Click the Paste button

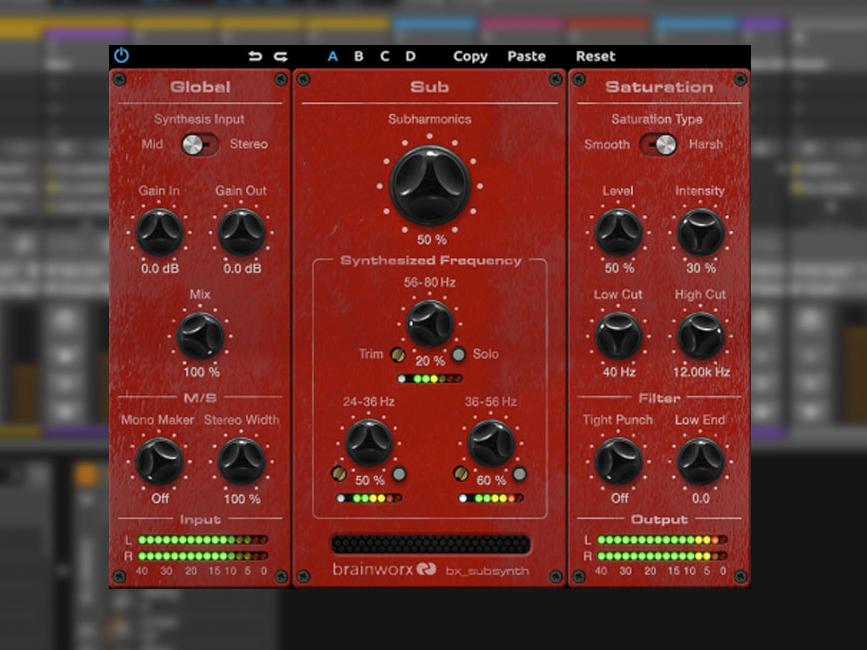[527, 57]
